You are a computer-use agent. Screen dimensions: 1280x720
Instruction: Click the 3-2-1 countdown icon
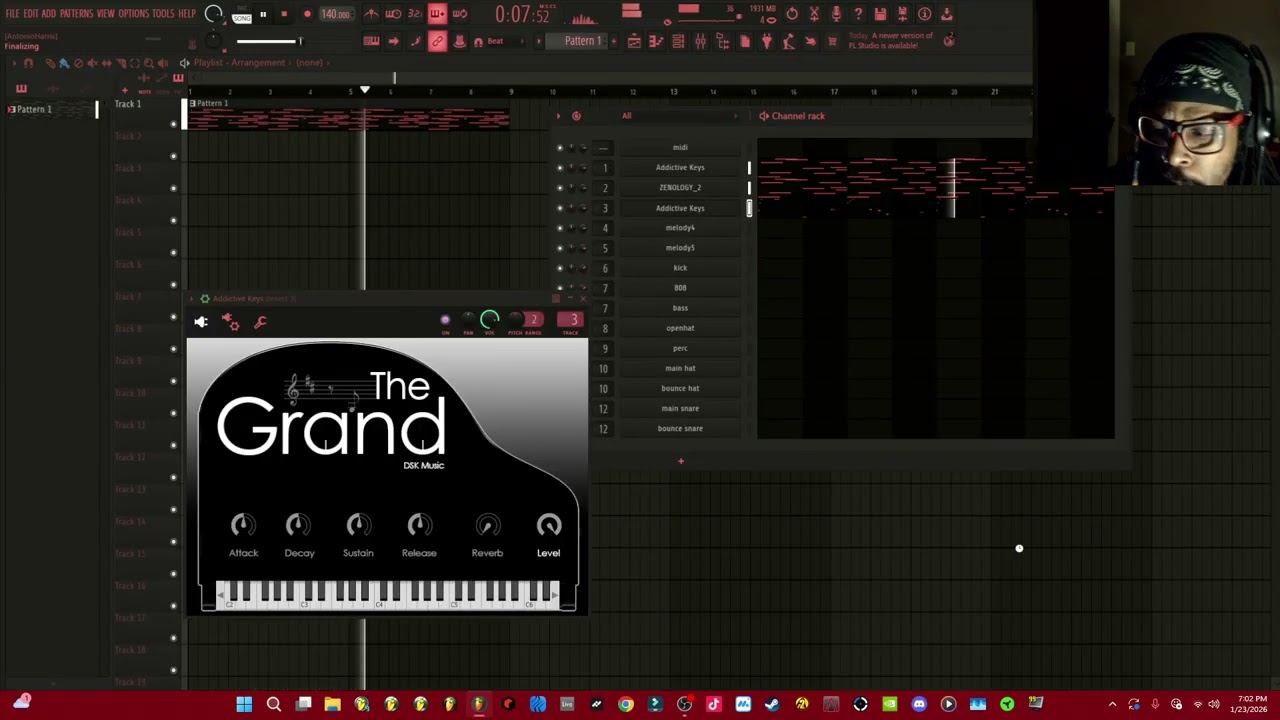tap(415, 14)
